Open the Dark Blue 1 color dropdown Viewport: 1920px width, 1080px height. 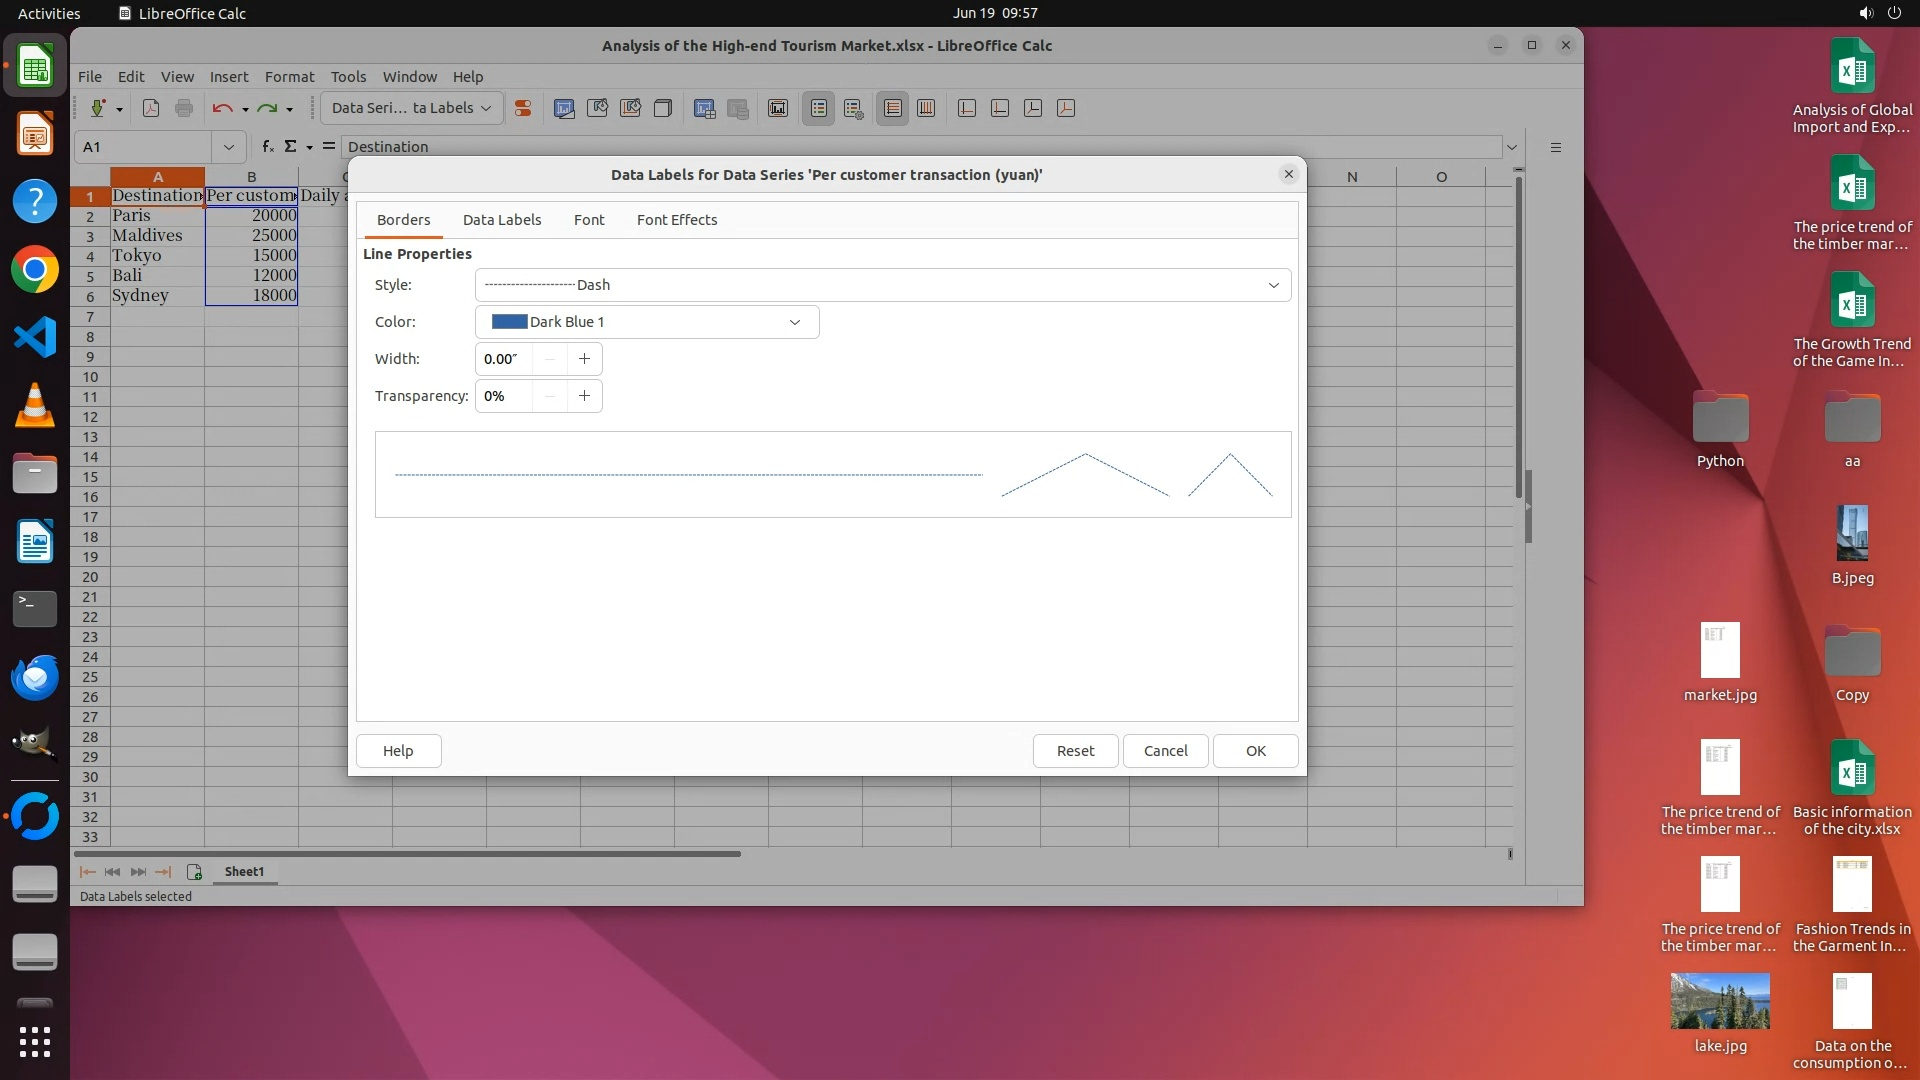point(794,322)
